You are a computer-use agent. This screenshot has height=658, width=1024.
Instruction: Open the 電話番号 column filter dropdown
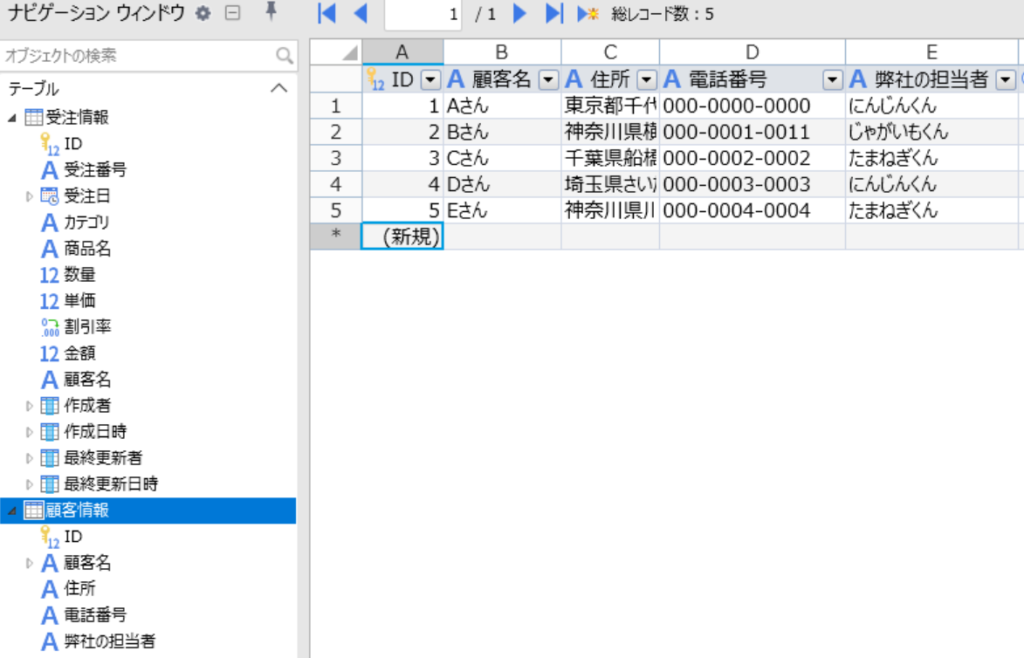pyautogui.click(x=831, y=79)
